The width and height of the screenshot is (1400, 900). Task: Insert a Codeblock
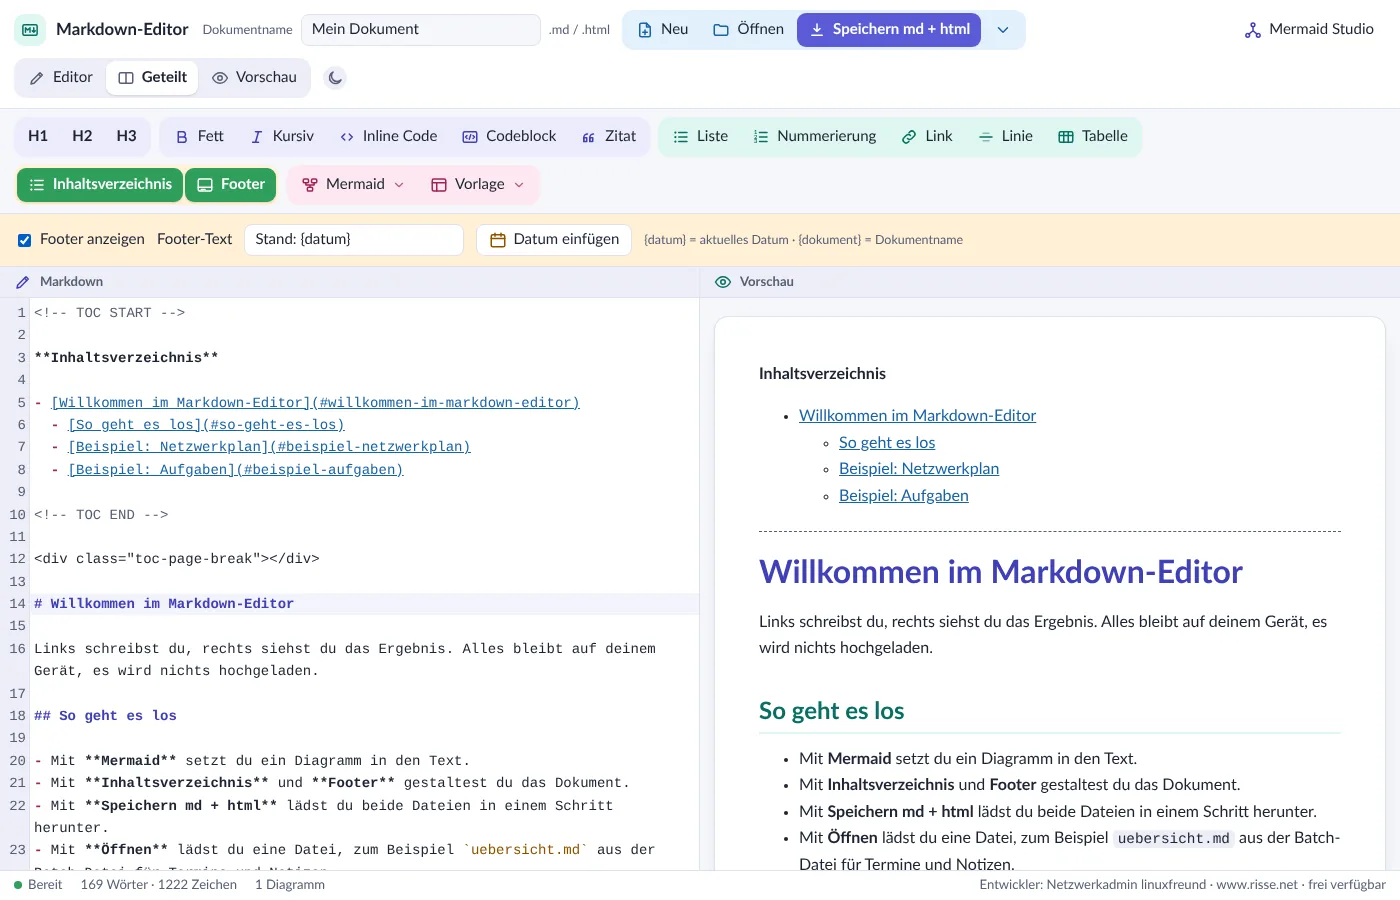[x=509, y=136]
